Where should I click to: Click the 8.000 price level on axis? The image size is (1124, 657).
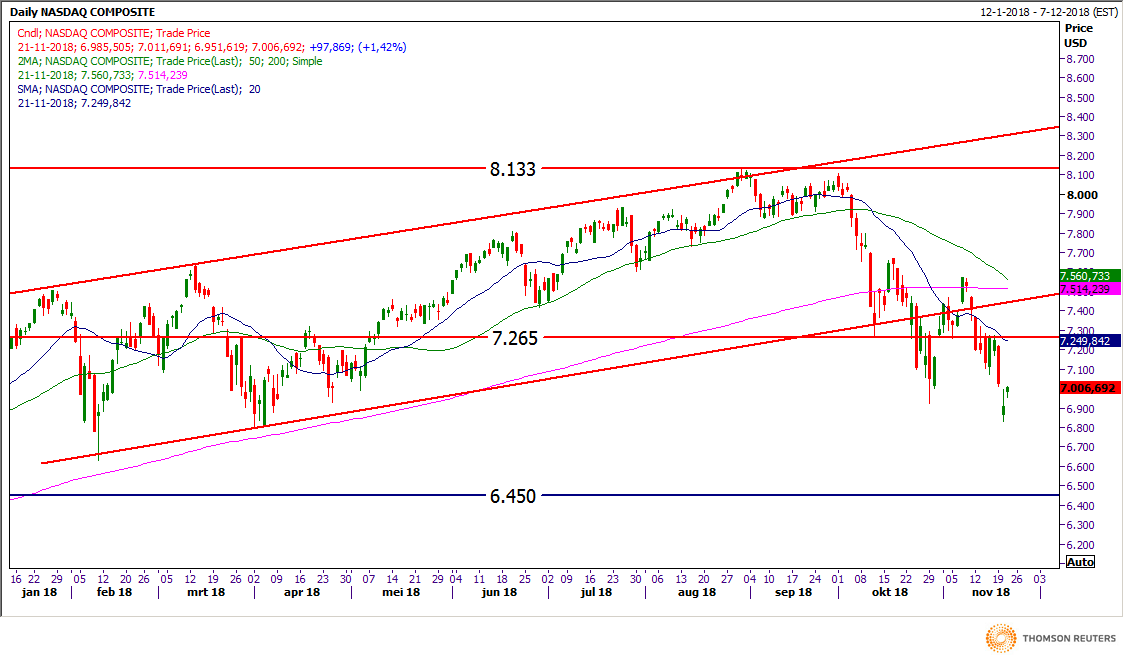(1083, 195)
